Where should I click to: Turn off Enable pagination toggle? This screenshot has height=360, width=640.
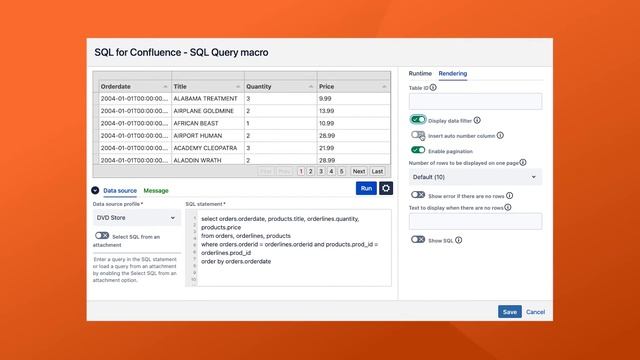[x=418, y=150]
